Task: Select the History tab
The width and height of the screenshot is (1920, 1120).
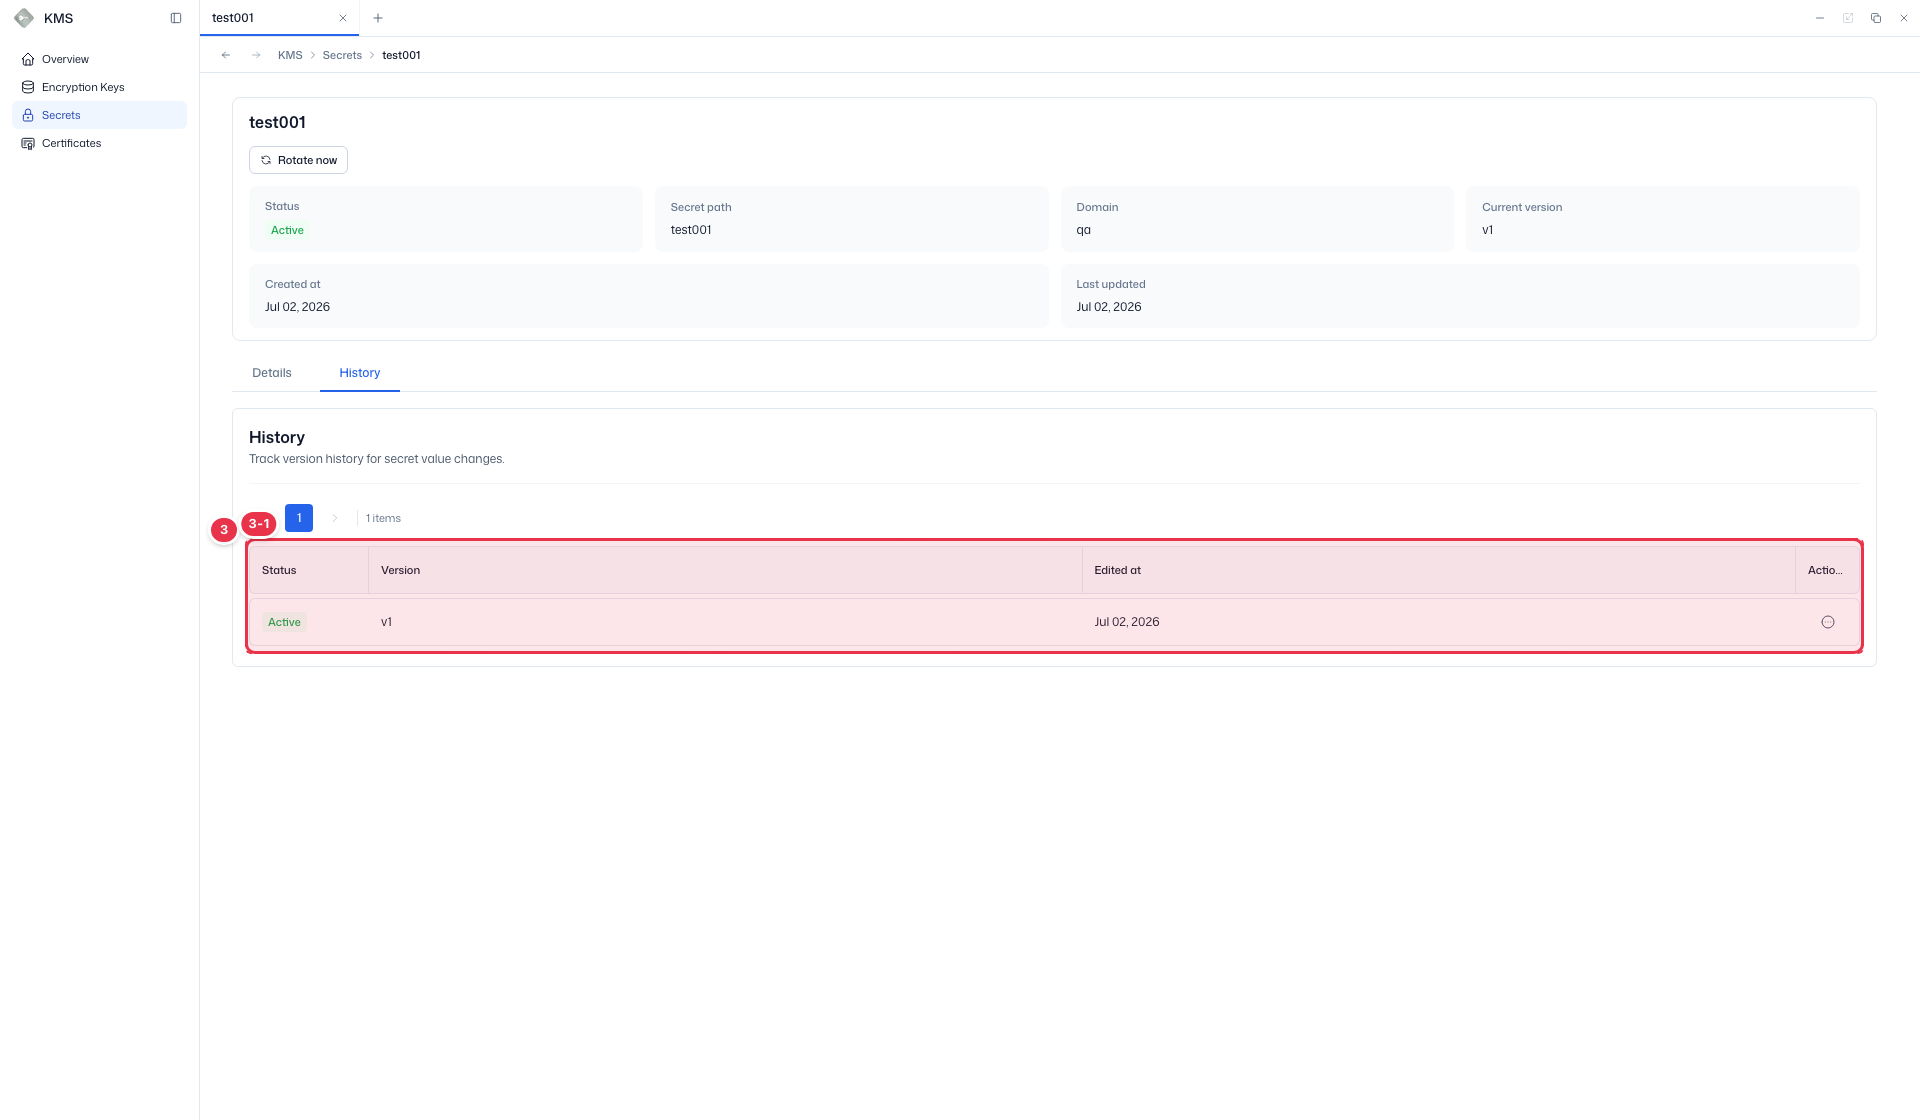Action: coord(360,373)
